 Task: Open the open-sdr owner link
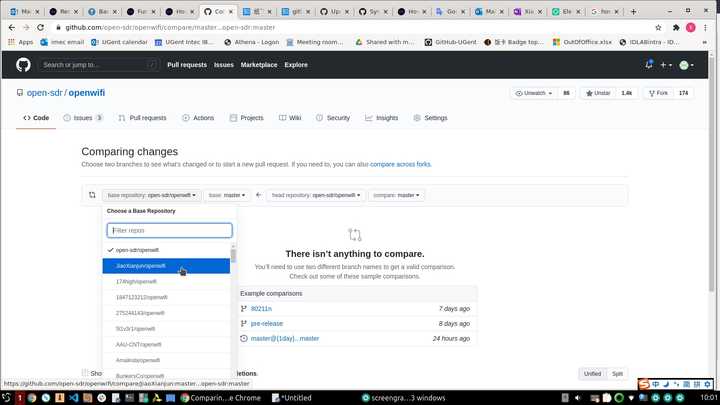pos(45,93)
